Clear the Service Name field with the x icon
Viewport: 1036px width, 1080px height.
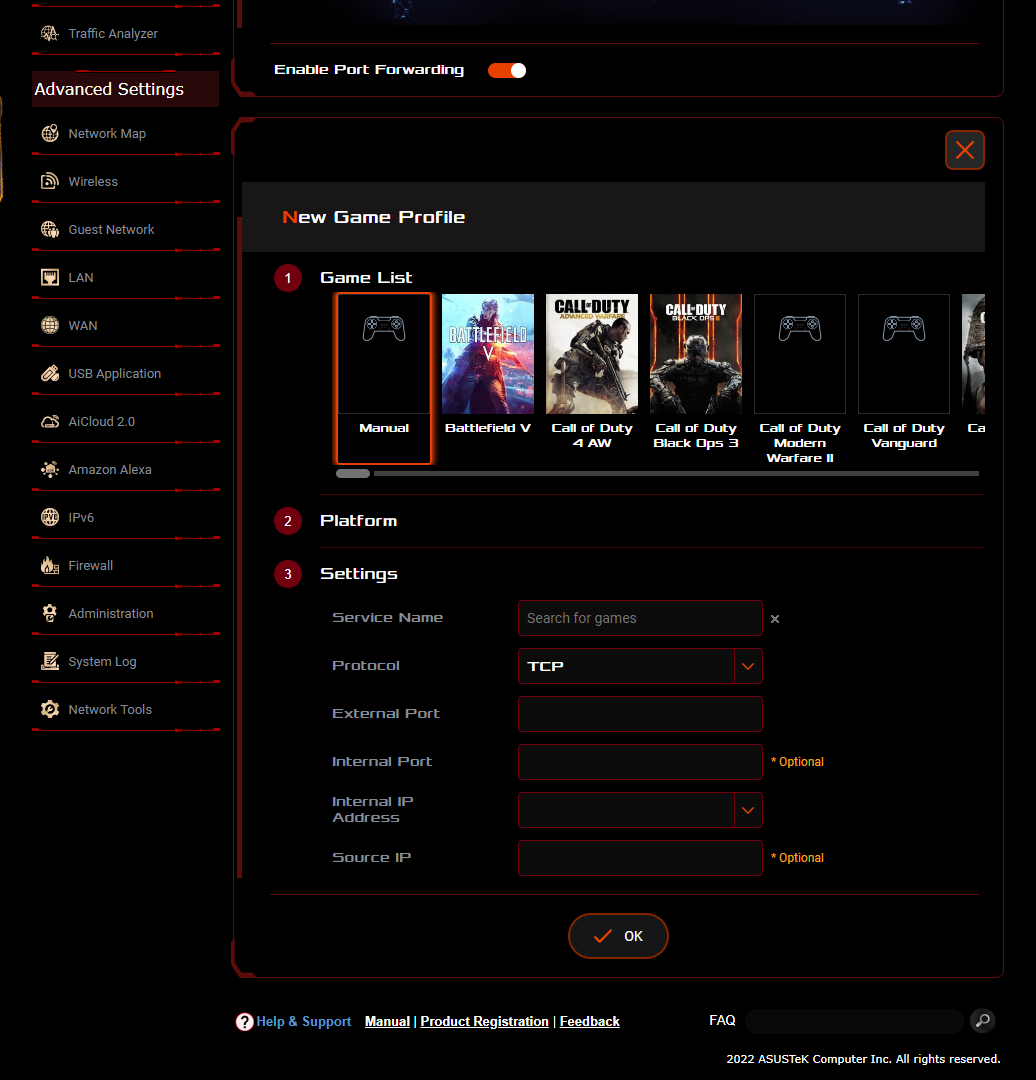775,619
